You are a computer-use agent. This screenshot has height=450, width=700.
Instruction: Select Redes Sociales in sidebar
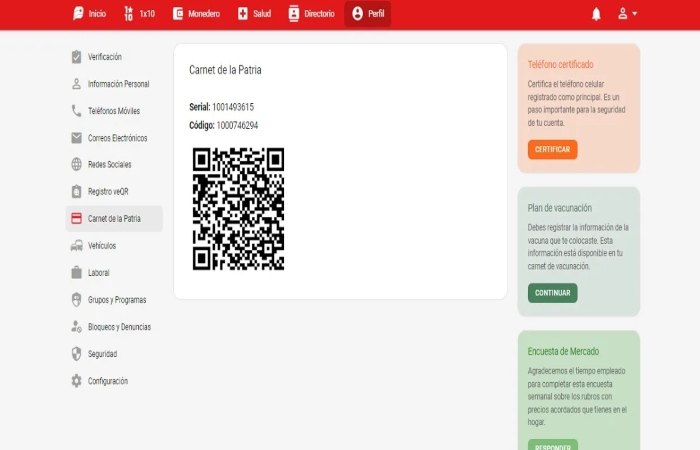pyautogui.click(x=109, y=164)
